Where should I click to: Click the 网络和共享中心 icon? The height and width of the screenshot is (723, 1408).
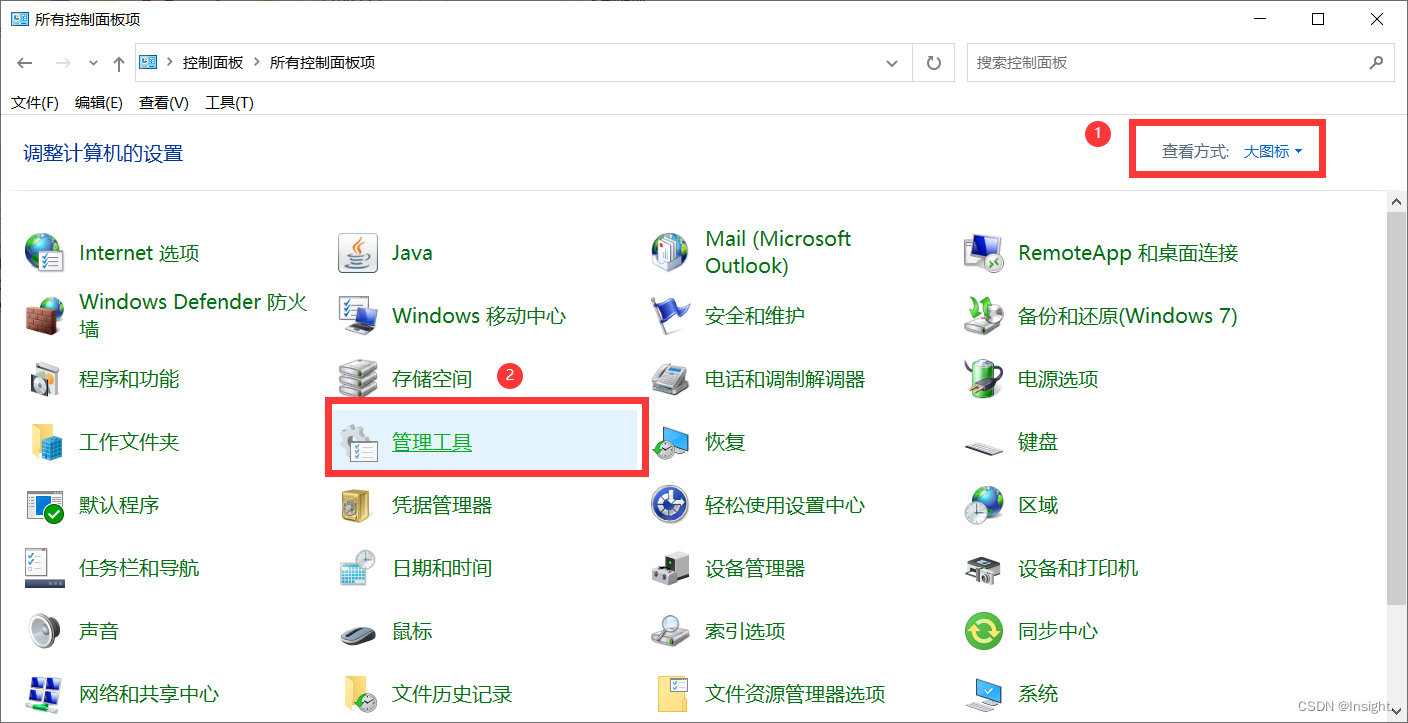[45, 694]
